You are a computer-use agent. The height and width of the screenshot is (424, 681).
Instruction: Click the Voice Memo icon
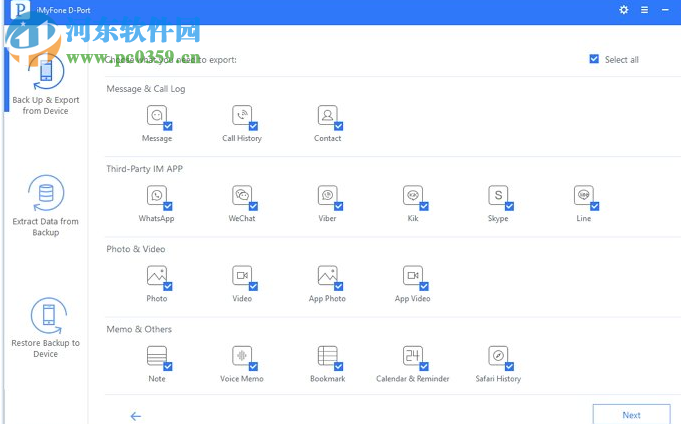point(242,356)
